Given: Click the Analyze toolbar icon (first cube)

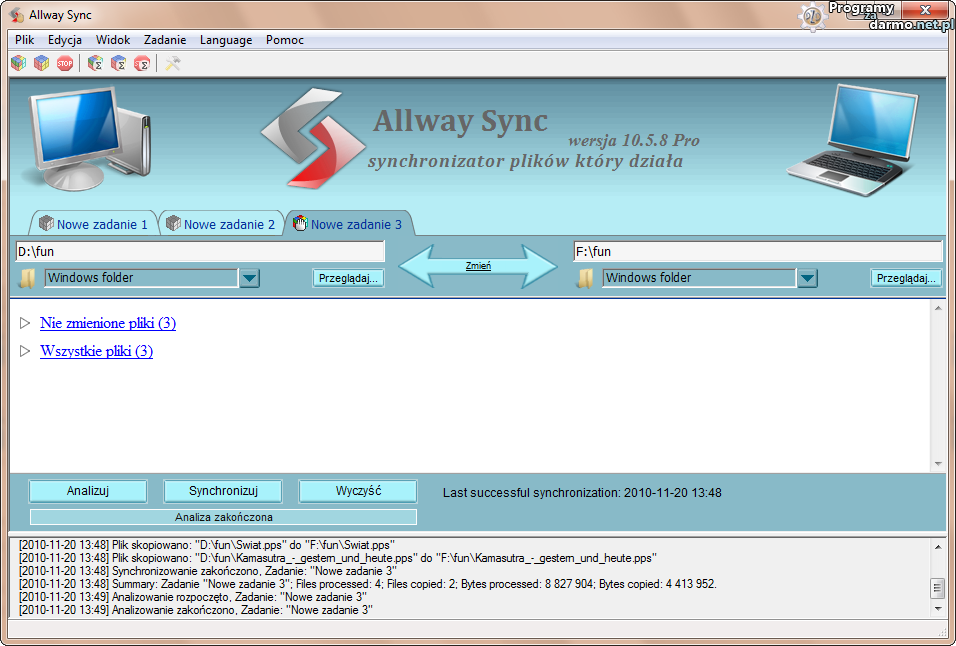Looking at the screenshot, I should [18, 63].
